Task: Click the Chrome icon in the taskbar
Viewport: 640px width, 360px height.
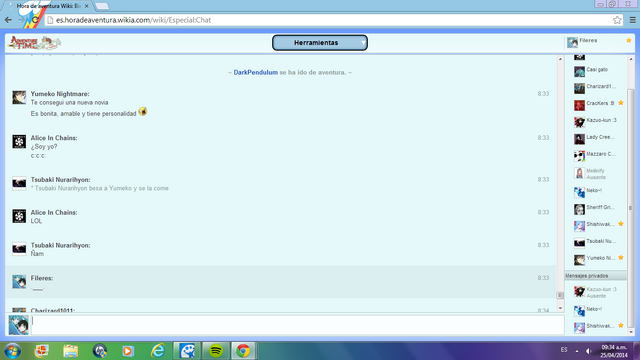Action: pos(243,351)
